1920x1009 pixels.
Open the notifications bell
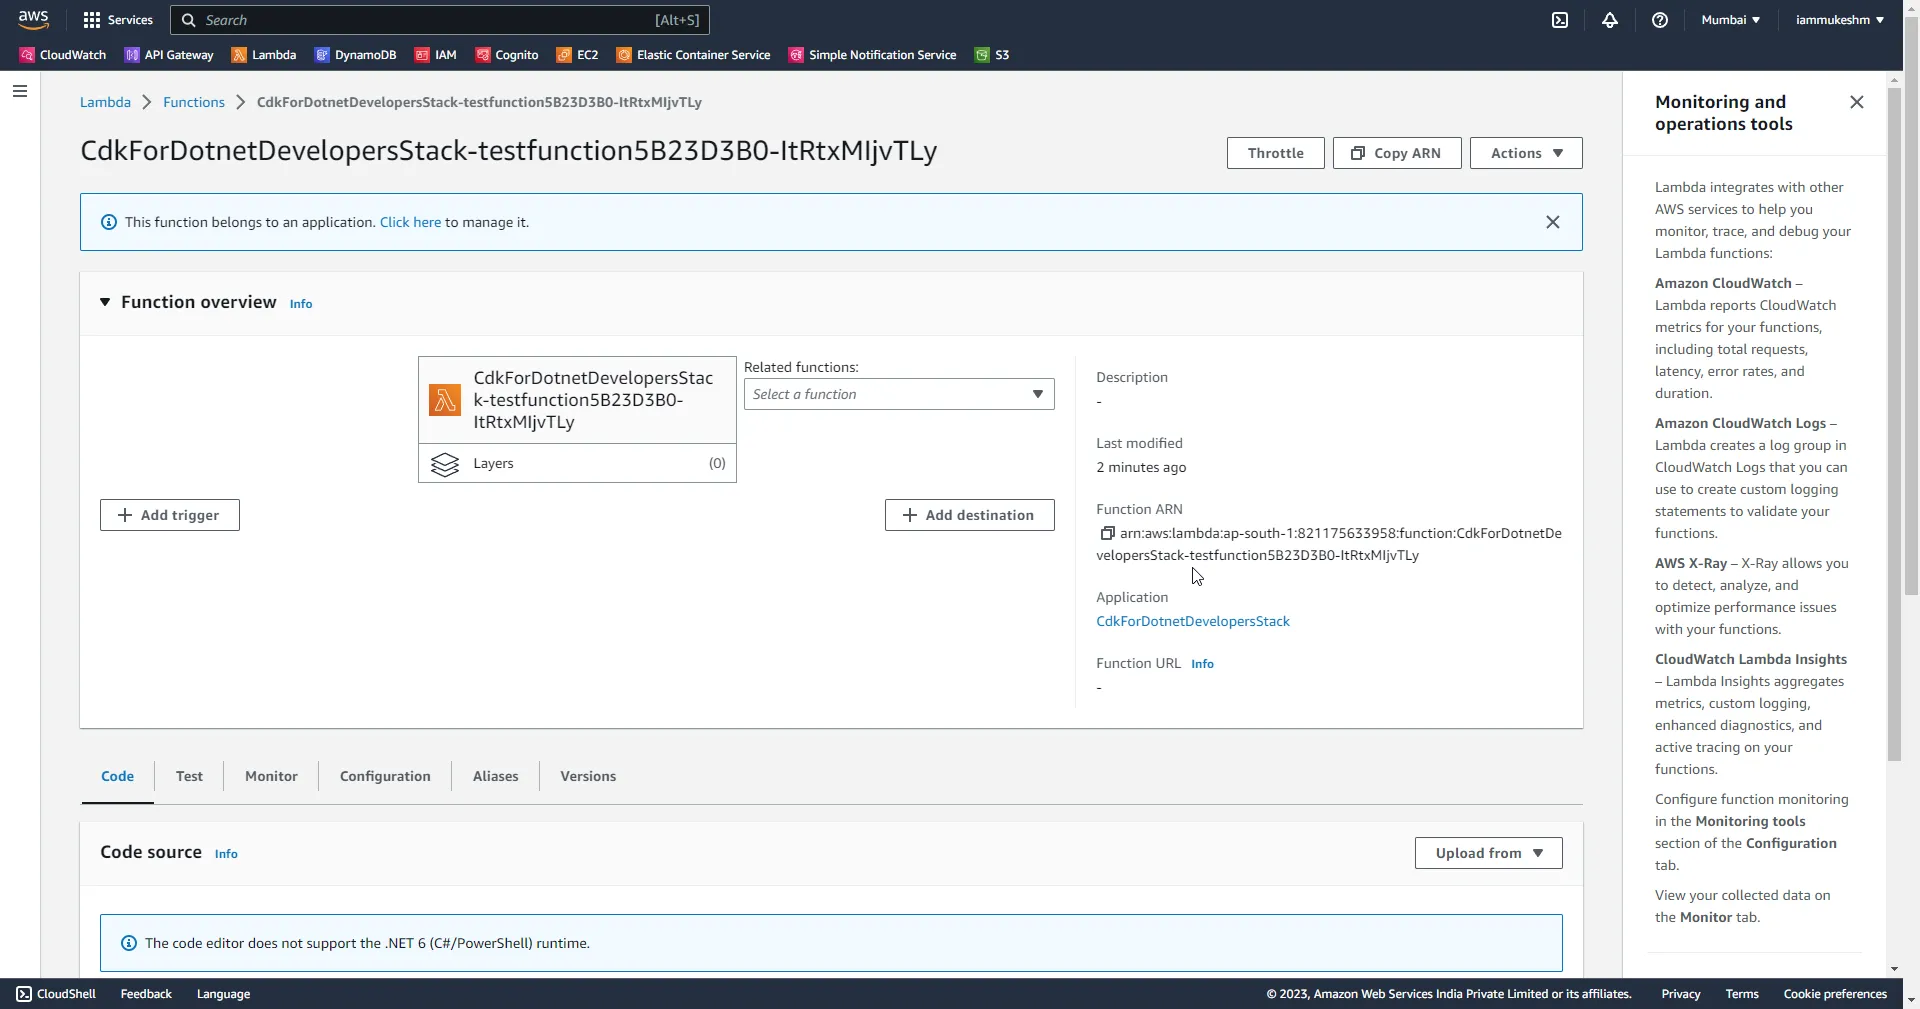tap(1610, 20)
